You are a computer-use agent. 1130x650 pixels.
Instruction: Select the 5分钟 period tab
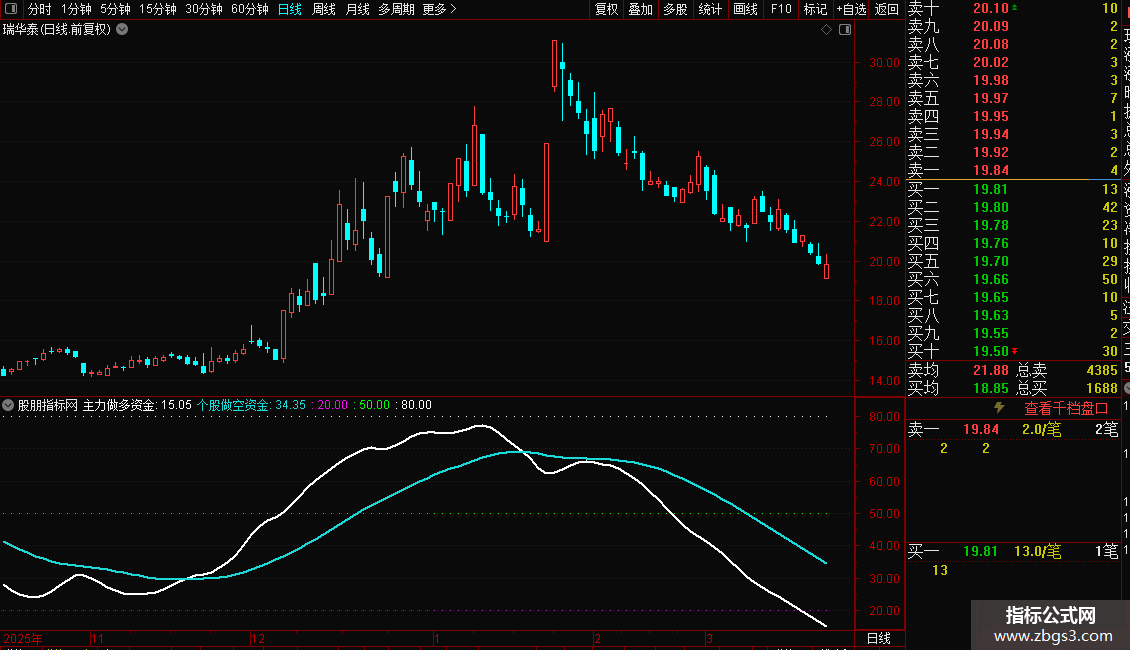pyautogui.click(x=115, y=9)
